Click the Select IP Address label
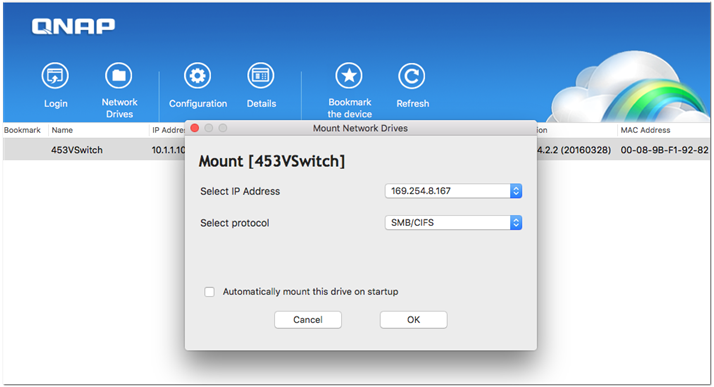714x387 pixels. (x=240, y=191)
